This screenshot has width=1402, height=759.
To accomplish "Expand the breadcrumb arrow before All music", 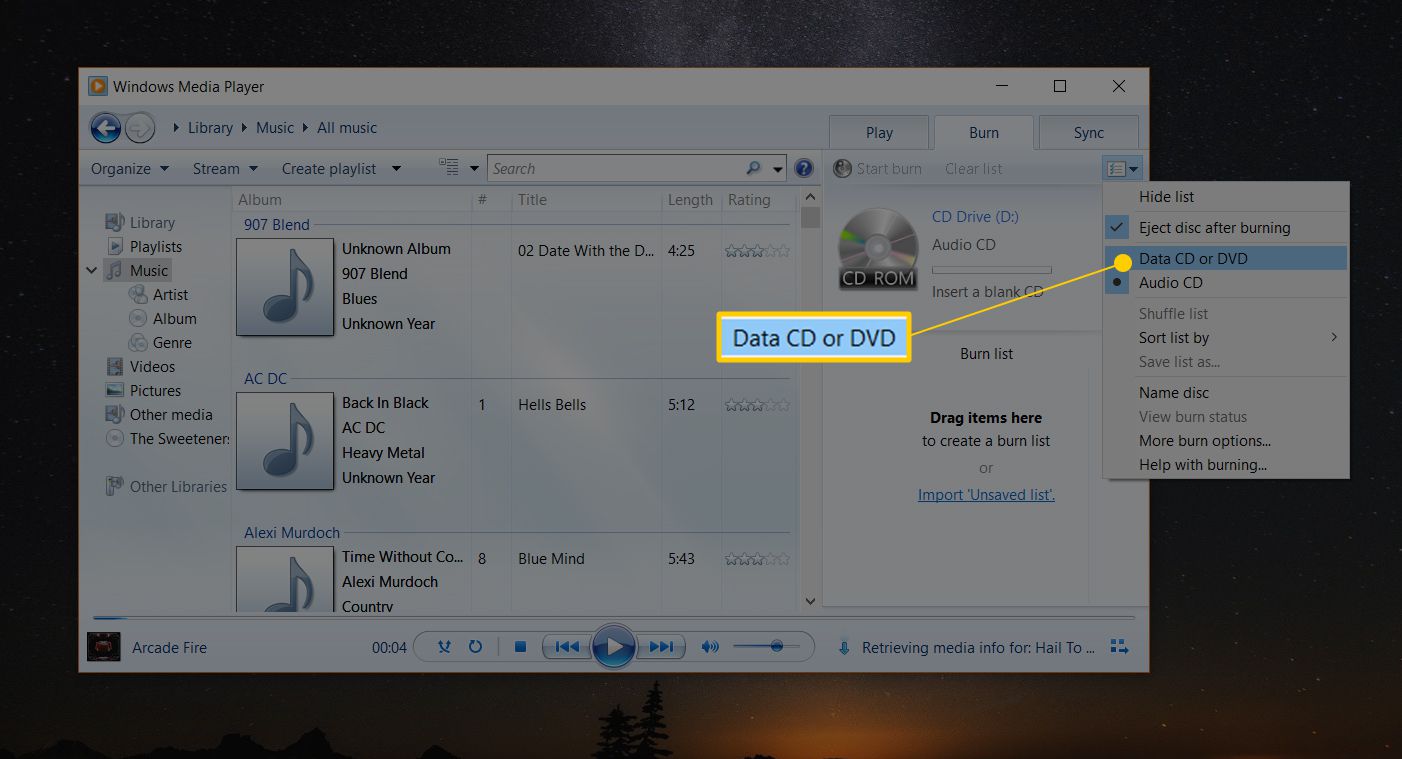I will (x=305, y=128).
